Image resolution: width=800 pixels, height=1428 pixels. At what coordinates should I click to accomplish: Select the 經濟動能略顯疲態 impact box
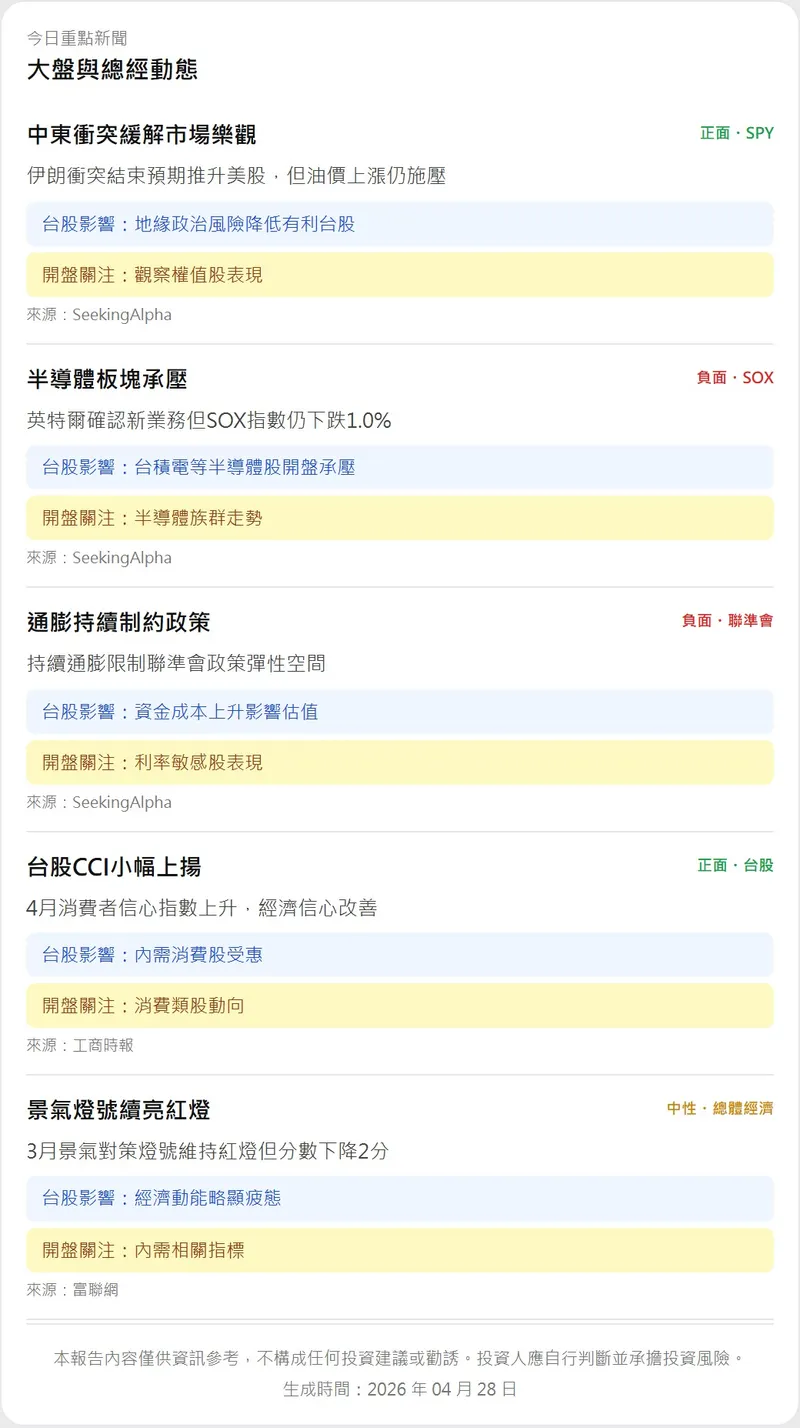pyautogui.click(x=399, y=1197)
